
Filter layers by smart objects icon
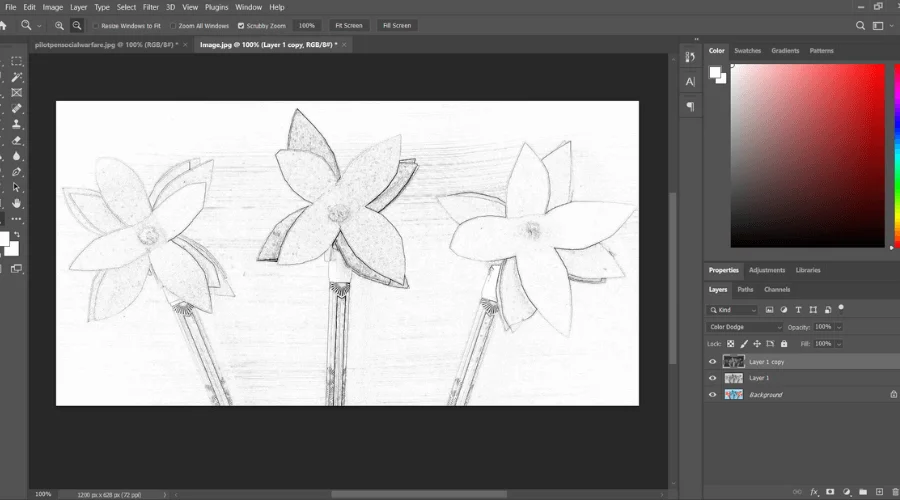pos(828,310)
